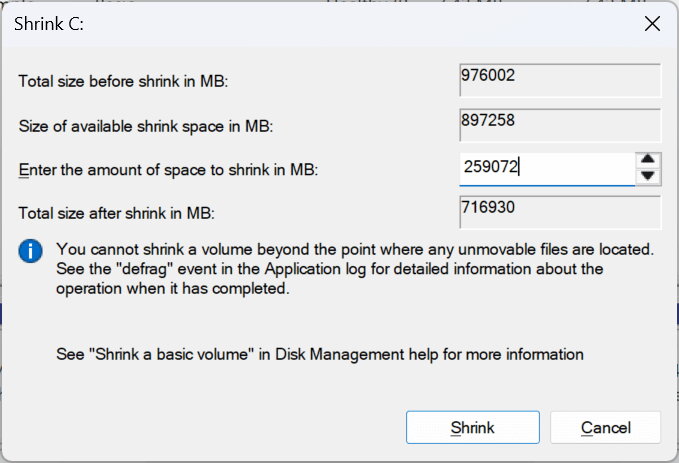Click the 'Shrink C:' dialog title

point(48,24)
